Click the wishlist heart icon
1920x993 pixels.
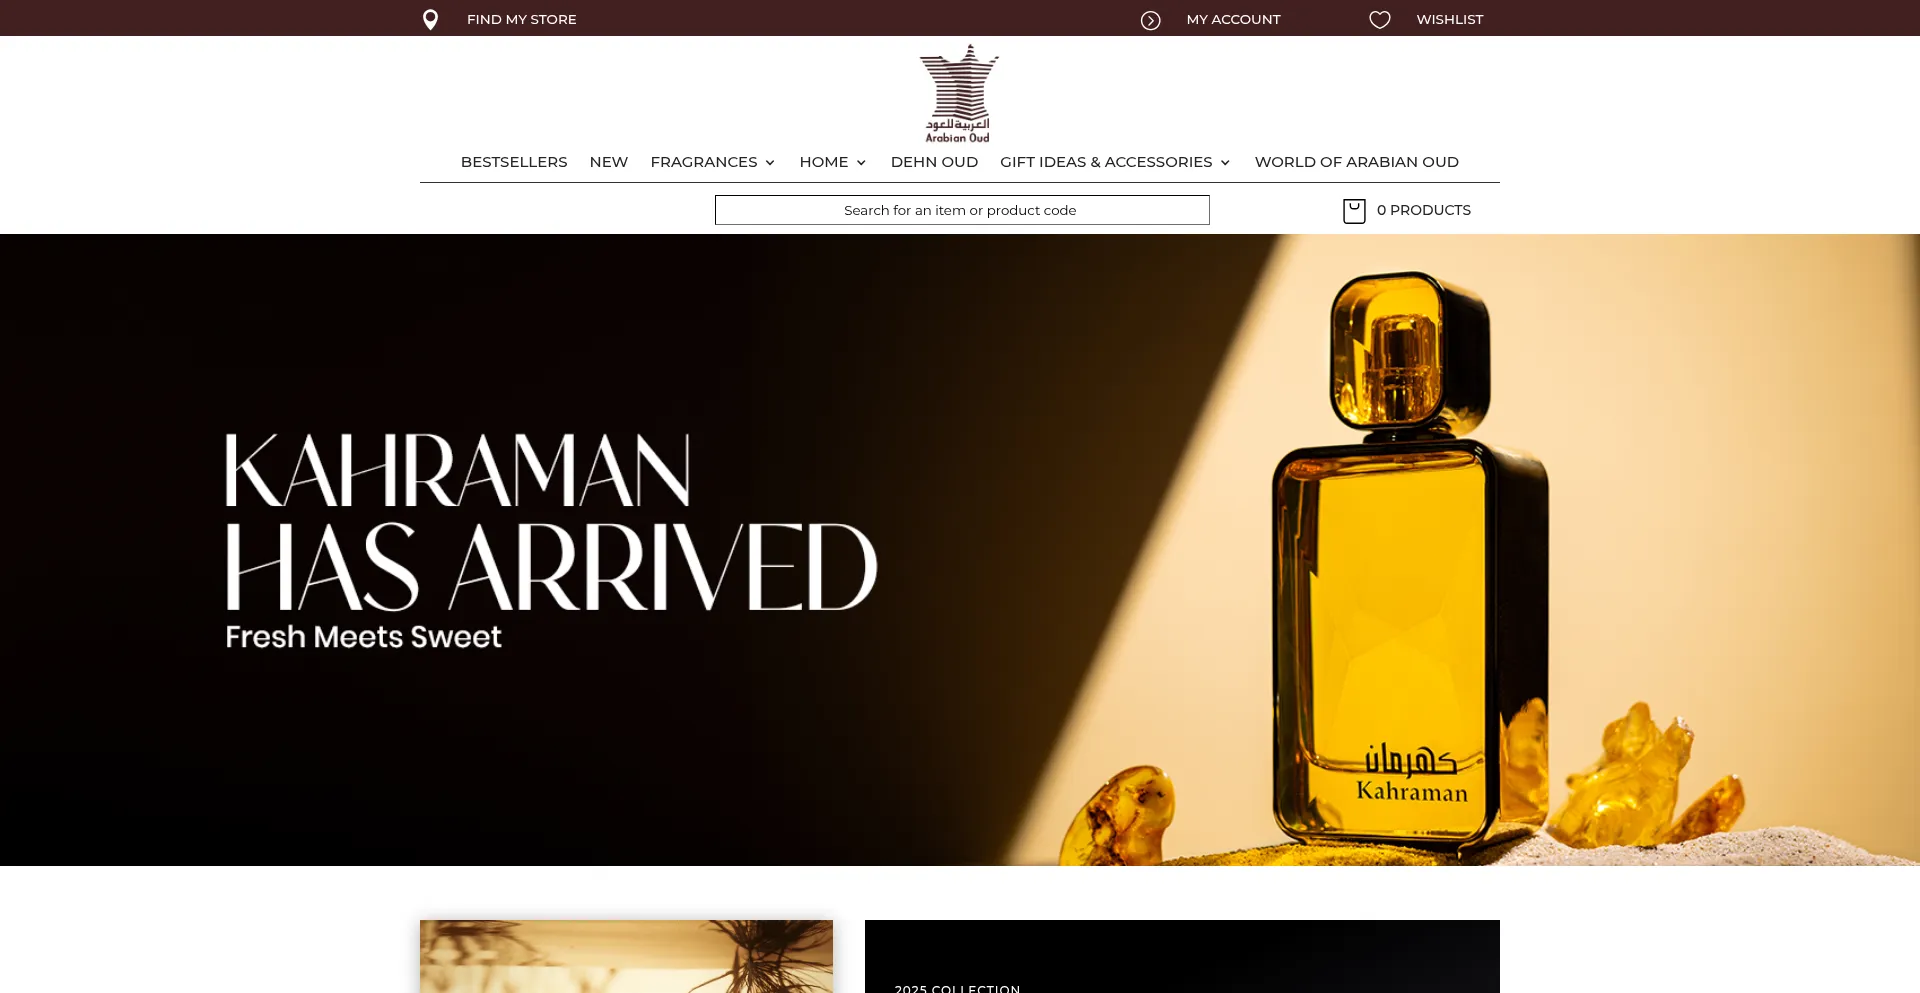tap(1380, 20)
